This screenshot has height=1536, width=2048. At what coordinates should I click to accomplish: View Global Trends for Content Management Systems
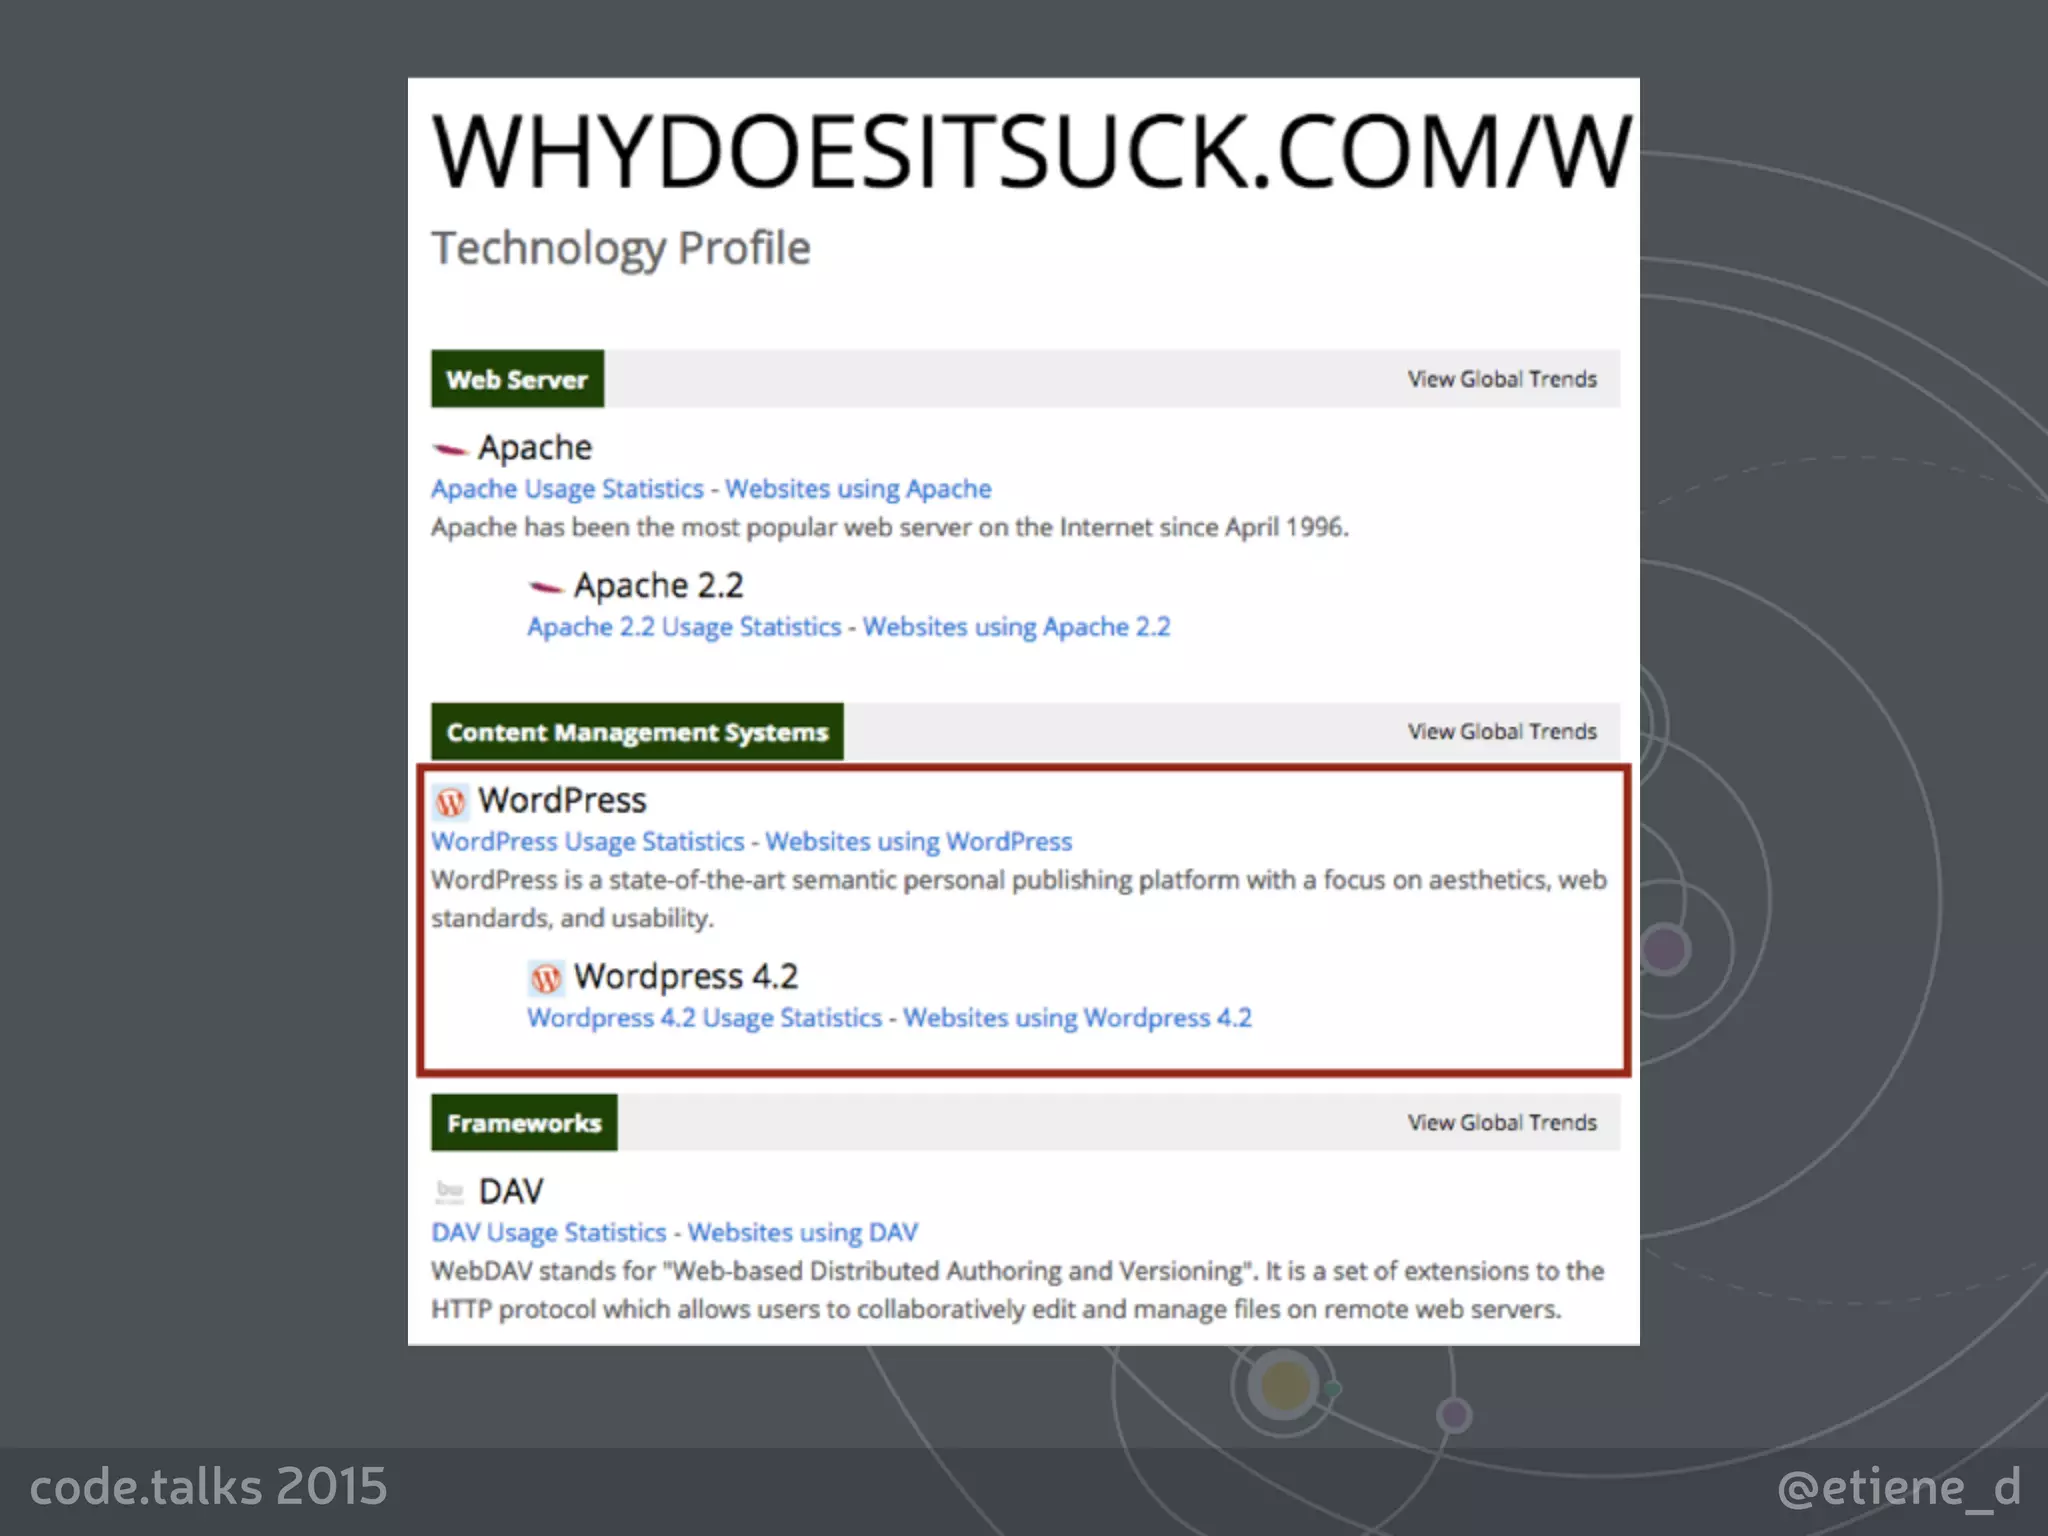pos(1502,731)
